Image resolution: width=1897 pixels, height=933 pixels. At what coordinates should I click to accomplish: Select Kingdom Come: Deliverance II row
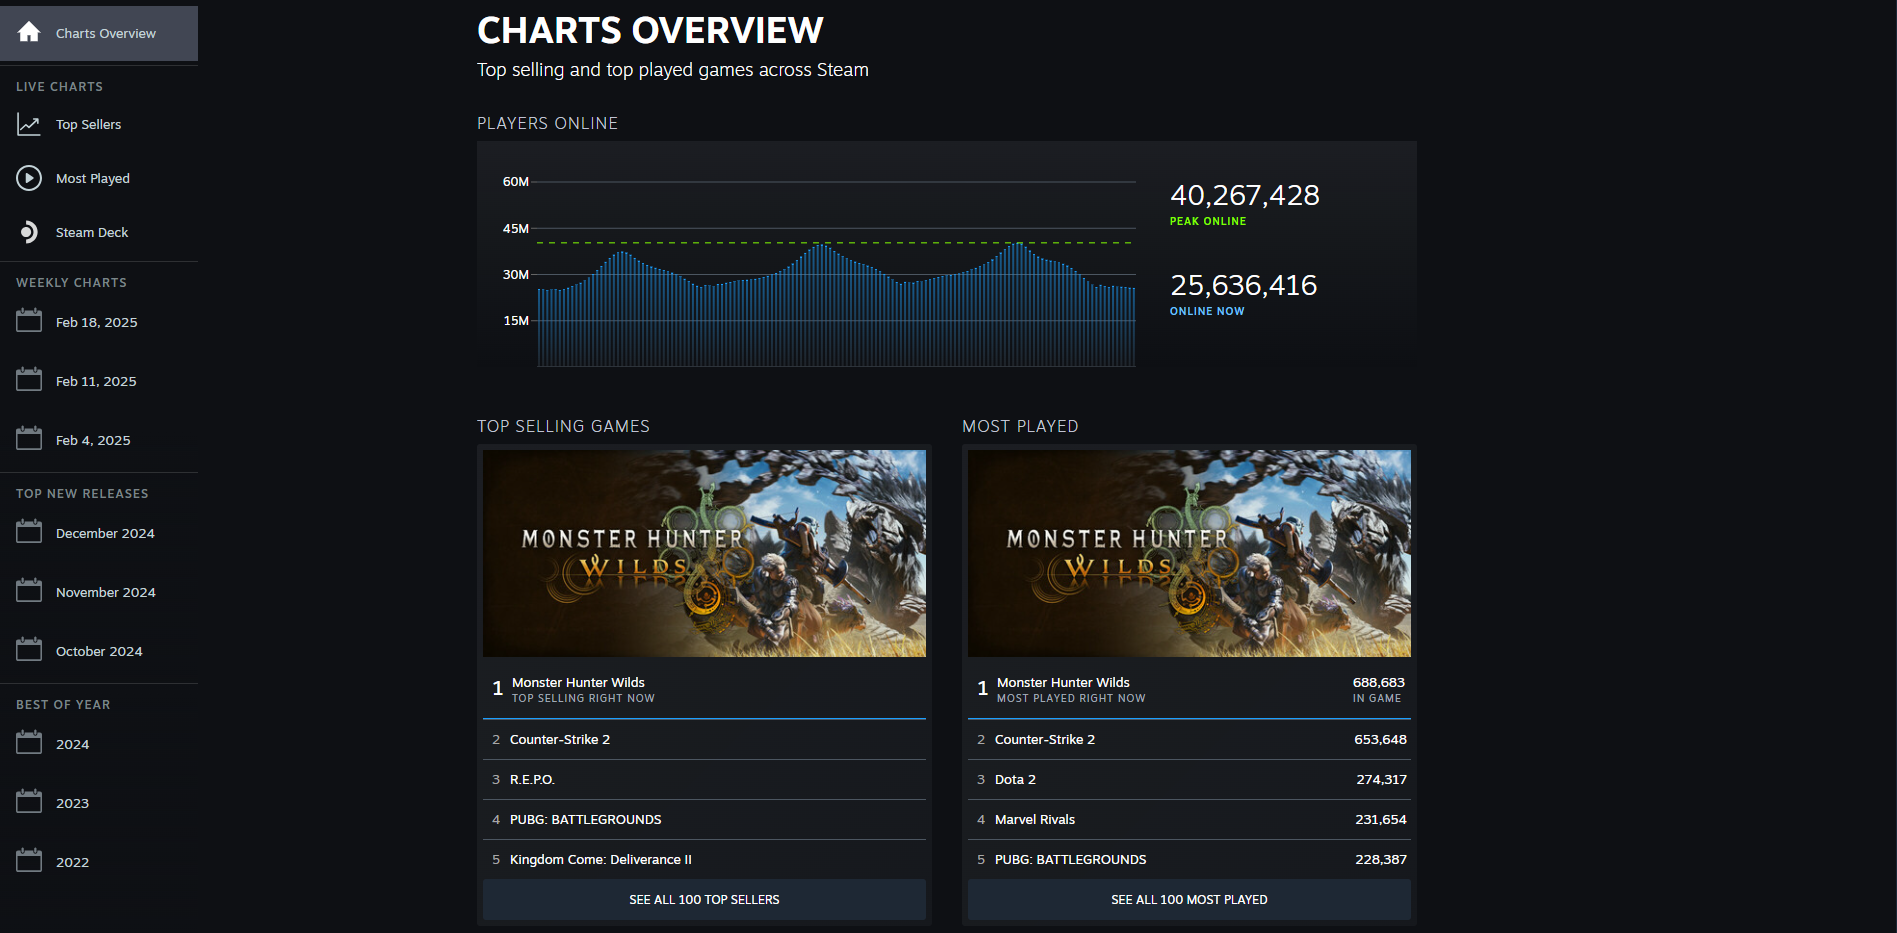704,860
